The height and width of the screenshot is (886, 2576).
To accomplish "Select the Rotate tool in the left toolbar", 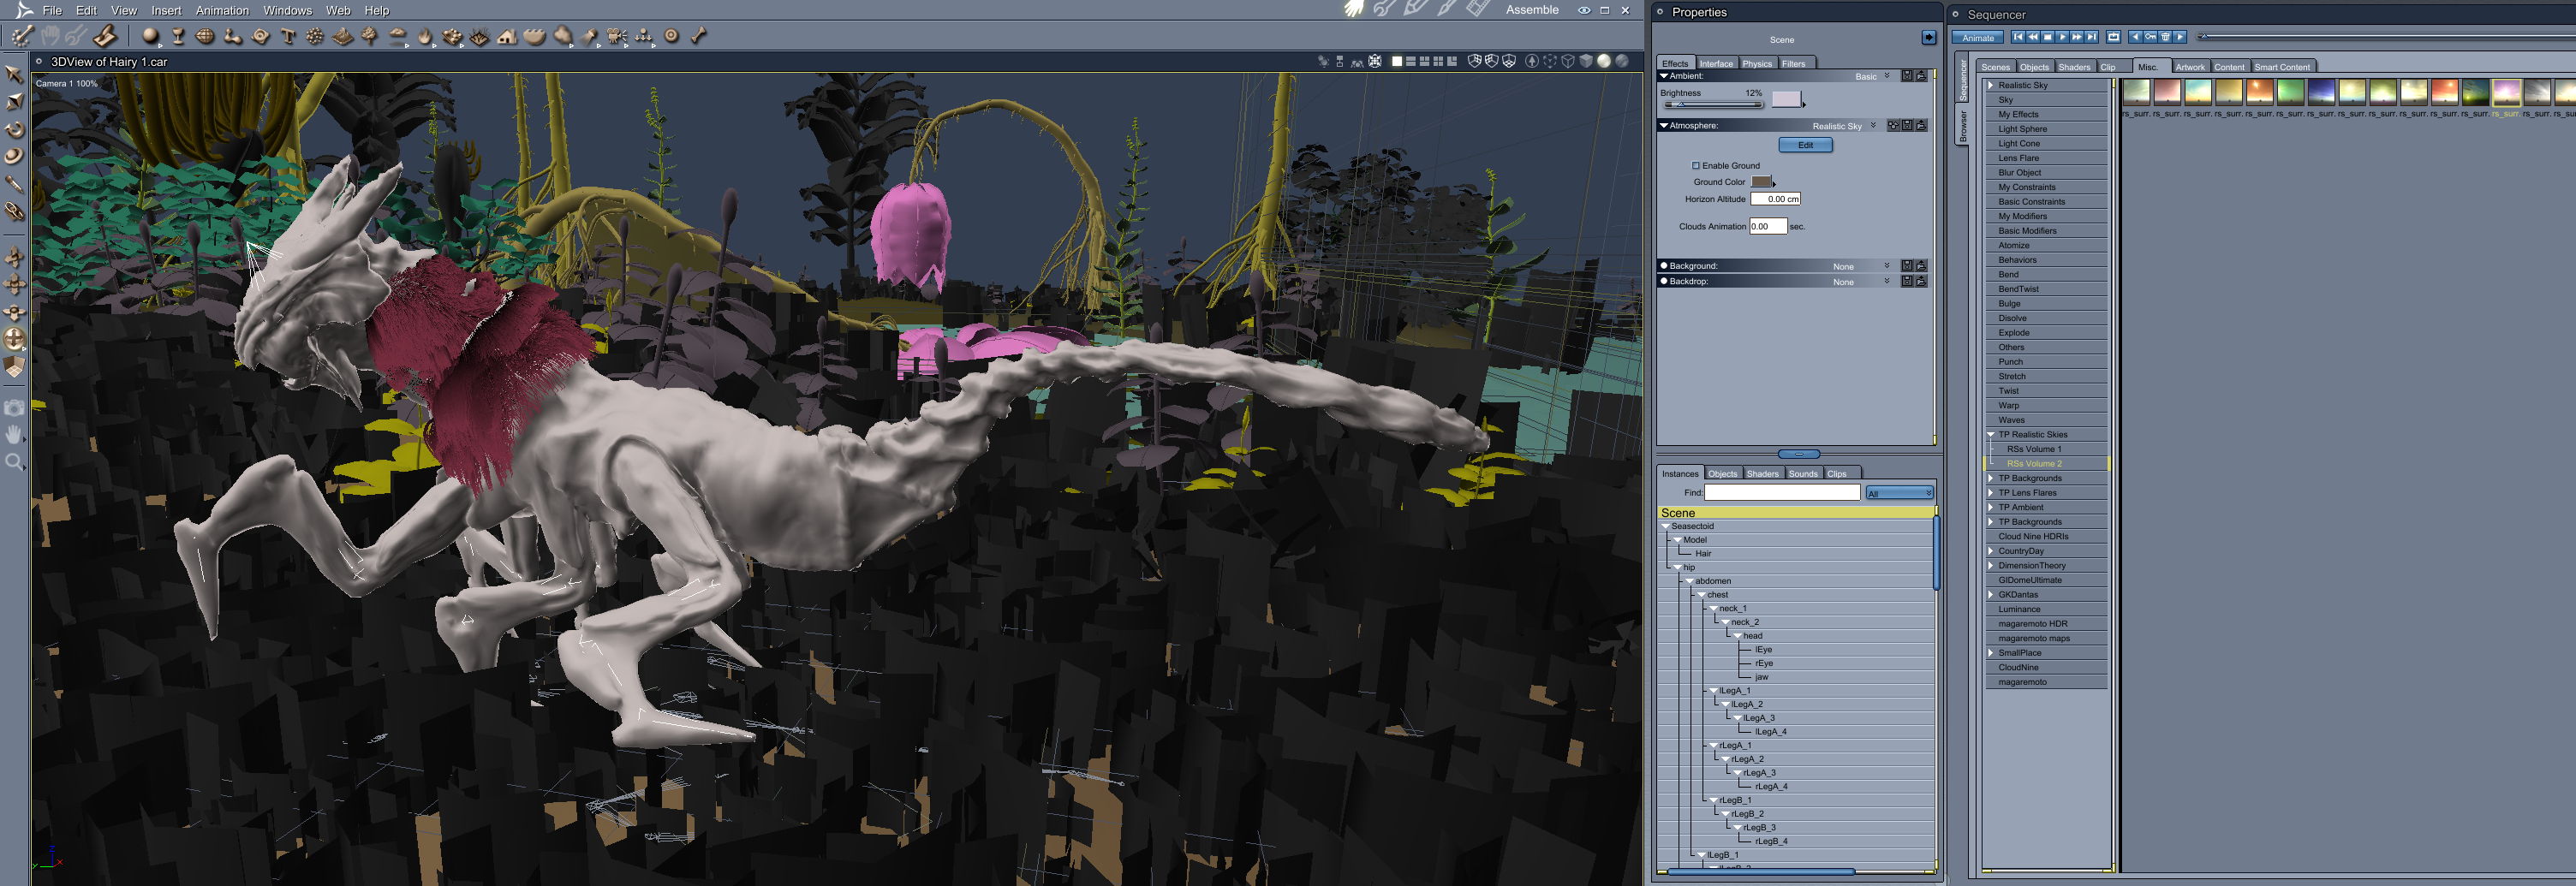I will (14, 129).
